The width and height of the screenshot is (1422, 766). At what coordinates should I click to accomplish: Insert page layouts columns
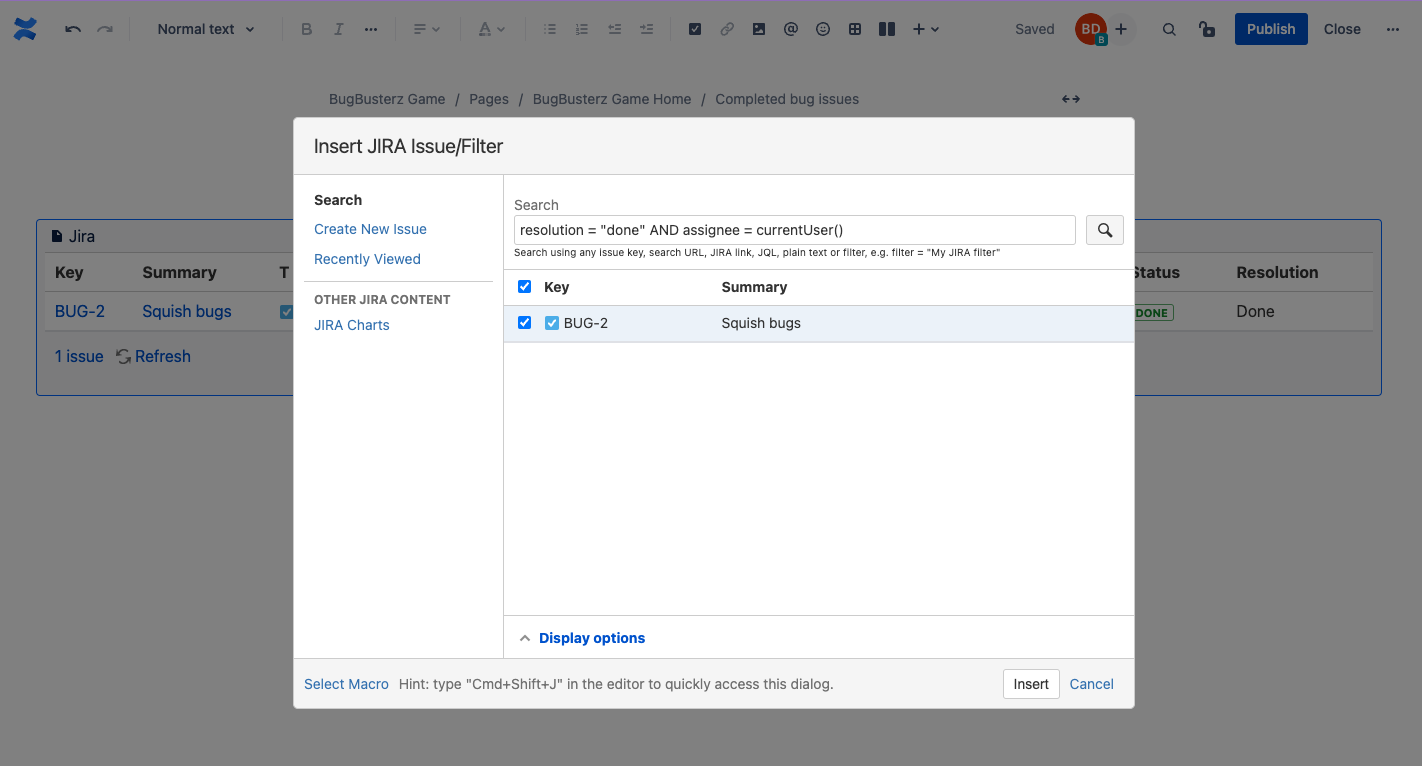point(887,29)
